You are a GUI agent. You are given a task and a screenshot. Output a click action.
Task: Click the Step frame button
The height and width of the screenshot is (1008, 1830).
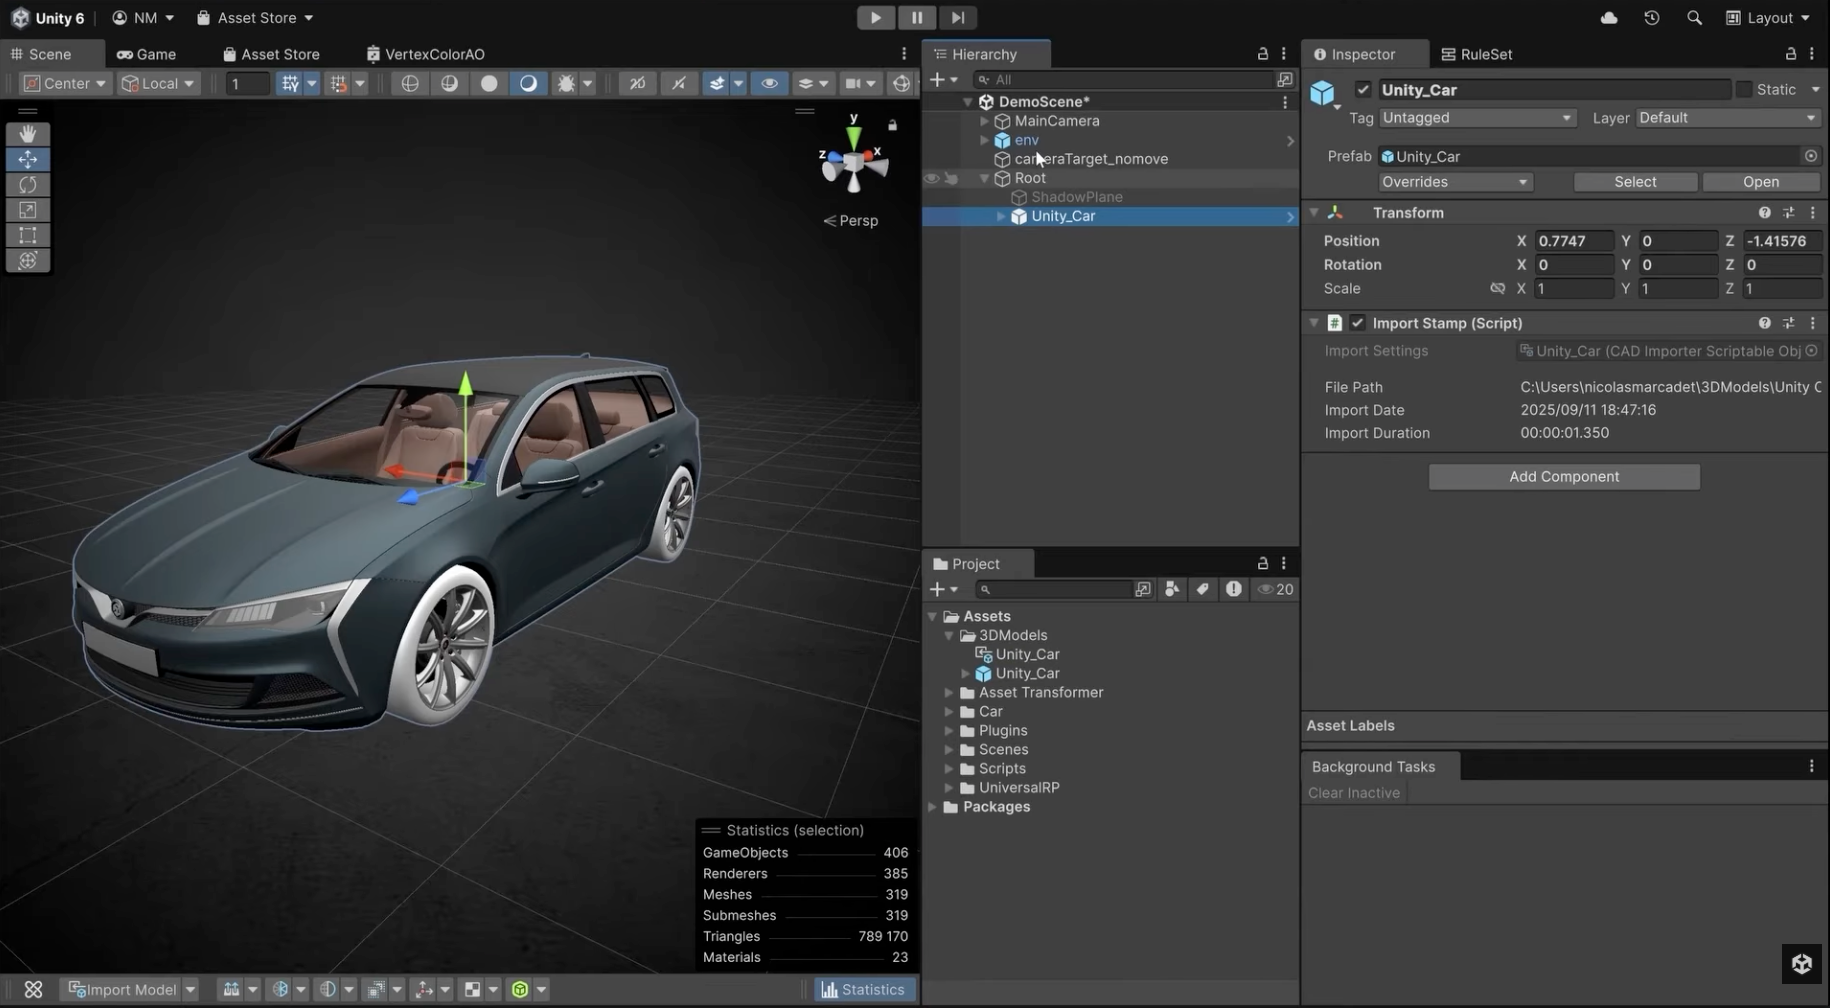tap(957, 17)
